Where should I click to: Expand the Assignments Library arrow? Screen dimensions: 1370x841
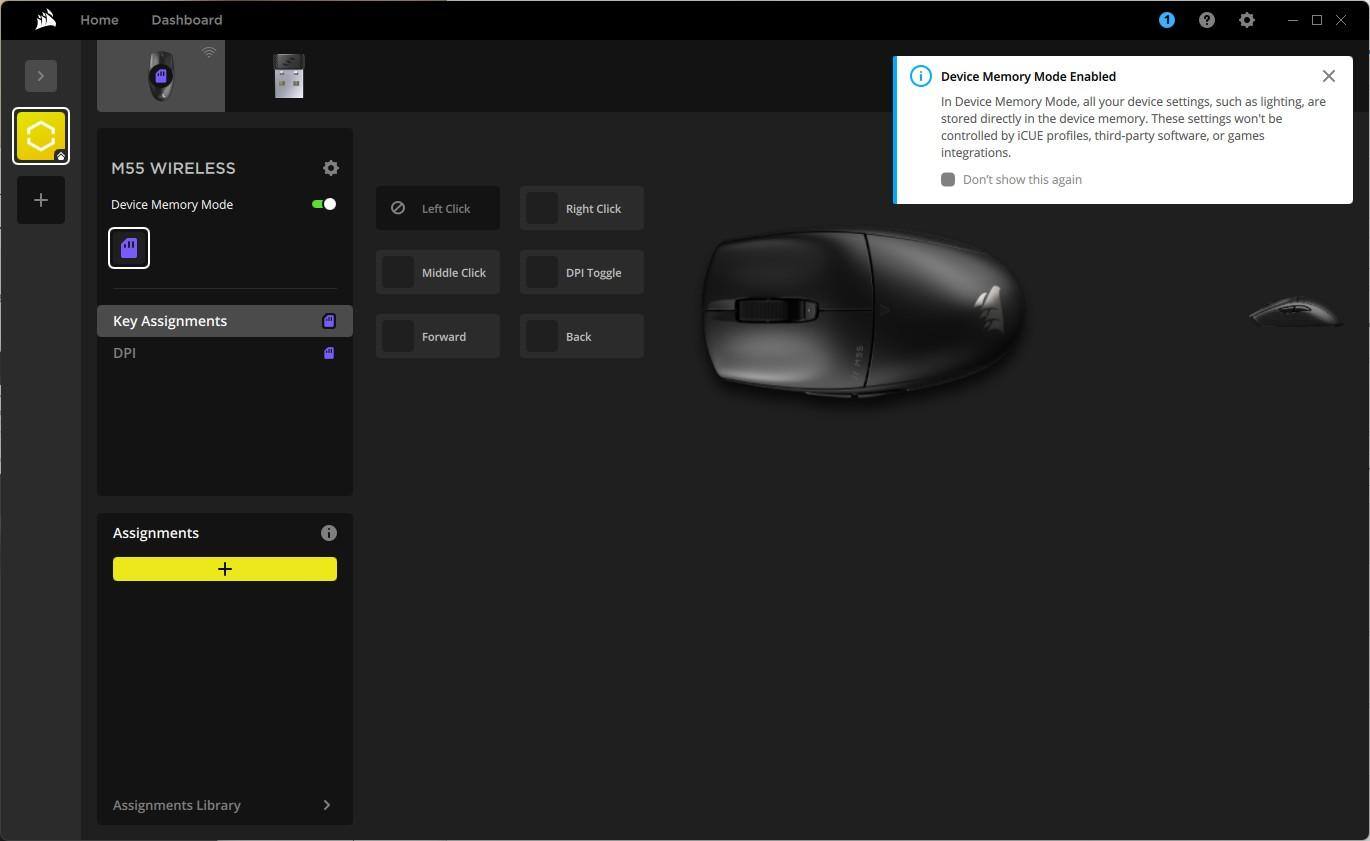(x=326, y=805)
